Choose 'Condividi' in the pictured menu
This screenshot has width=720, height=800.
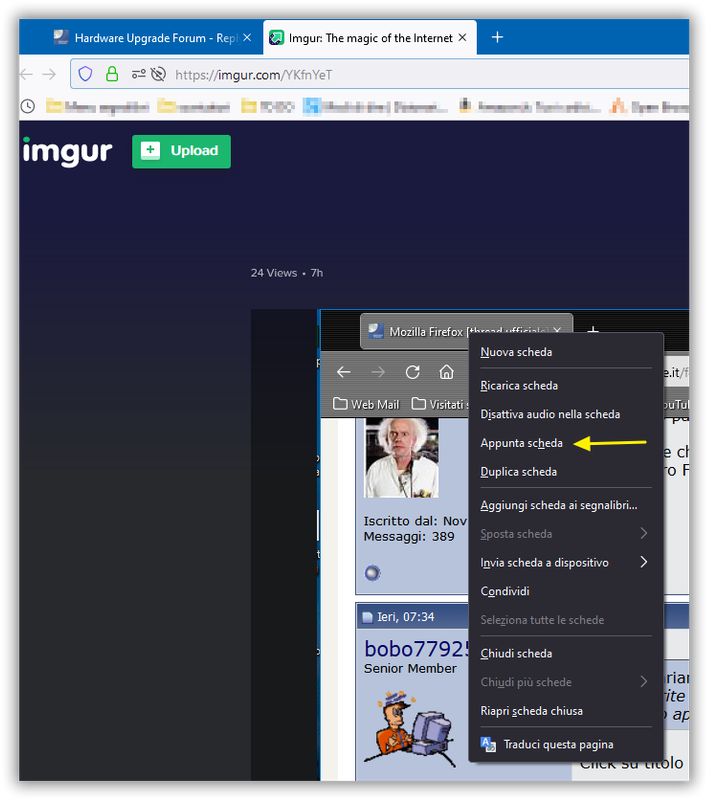click(x=566, y=591)
